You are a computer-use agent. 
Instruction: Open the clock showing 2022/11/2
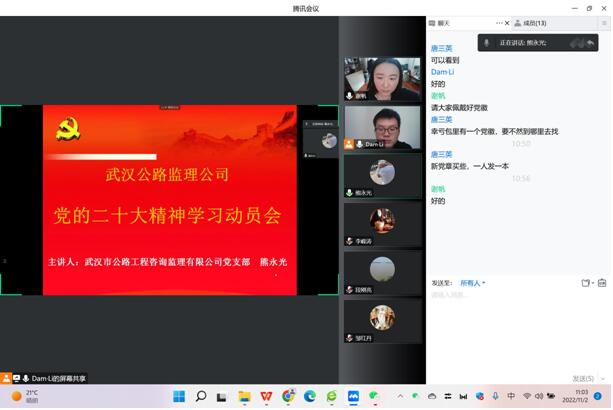pos(575,396)
